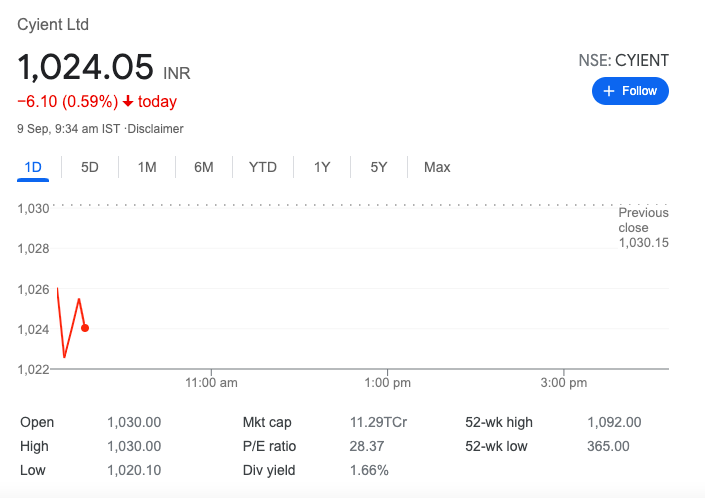This screenshot has width=705, height=498.
Task: Click the 1,028 y-axis label
Action: pyautogui.click(x=33, y=249)
